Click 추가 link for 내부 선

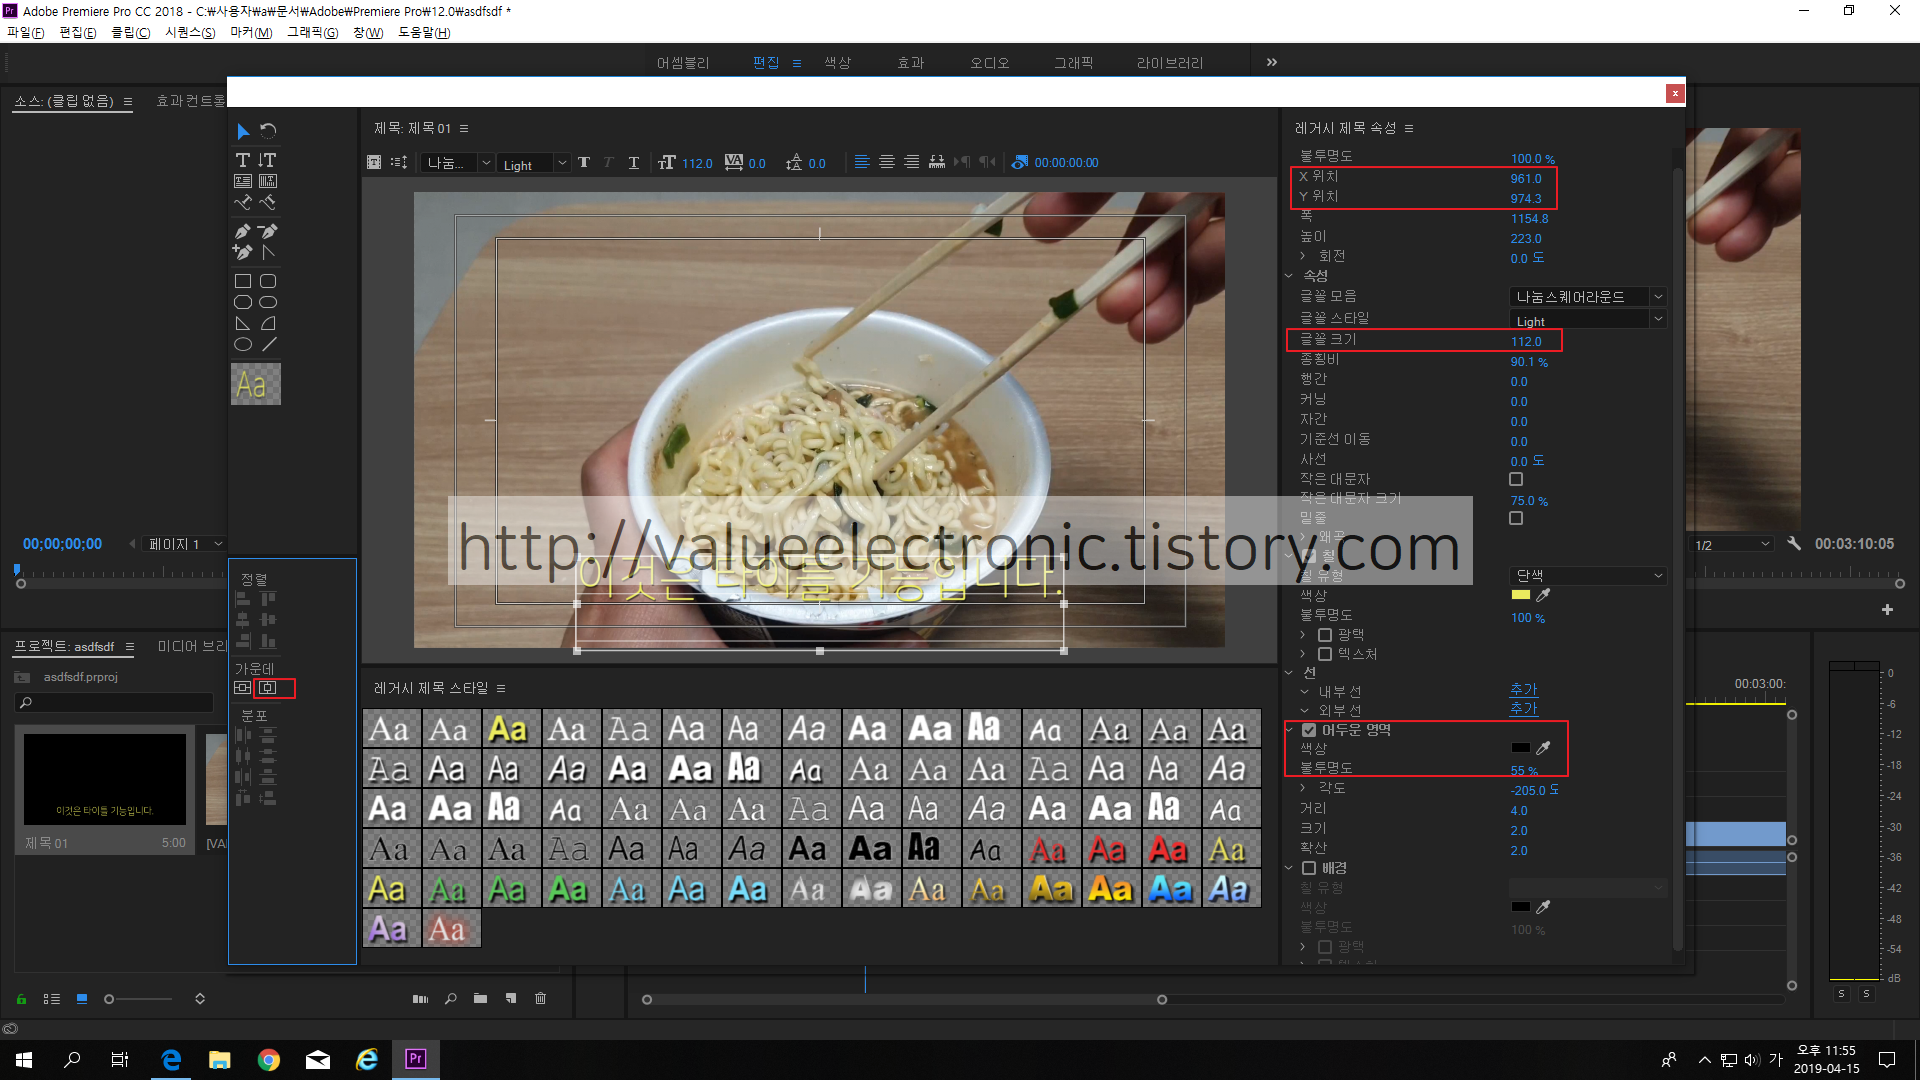pyautogui.click(x=1523, y=690)
